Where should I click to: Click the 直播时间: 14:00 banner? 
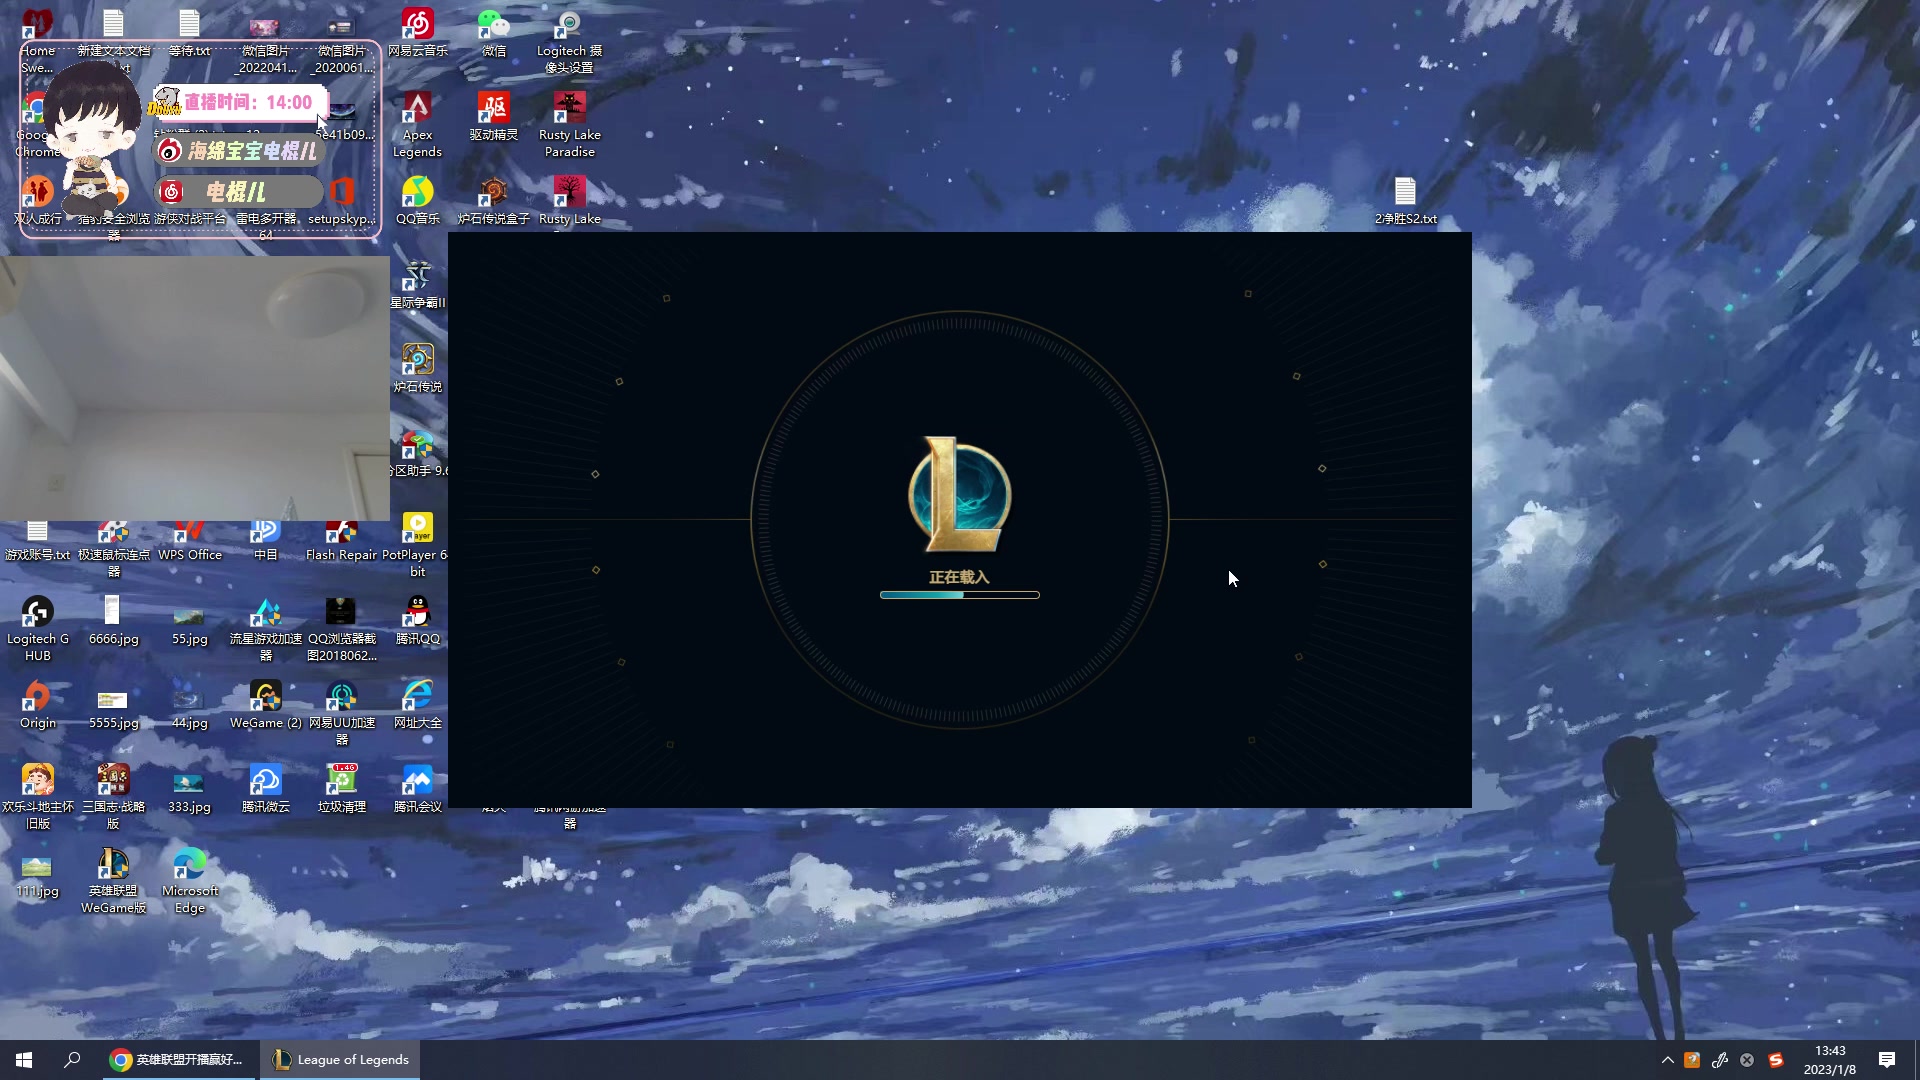pyautogui.click(x=240, y=102)
